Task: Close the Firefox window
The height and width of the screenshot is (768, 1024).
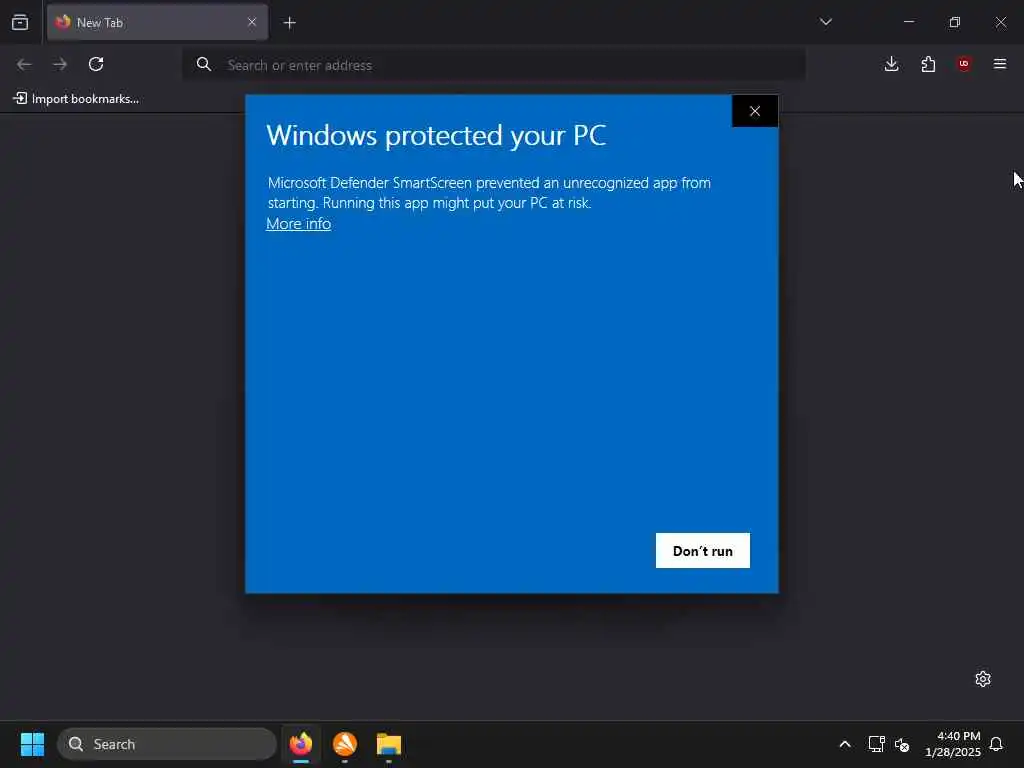Action: pyautogui.click(x=1000, y=22)
